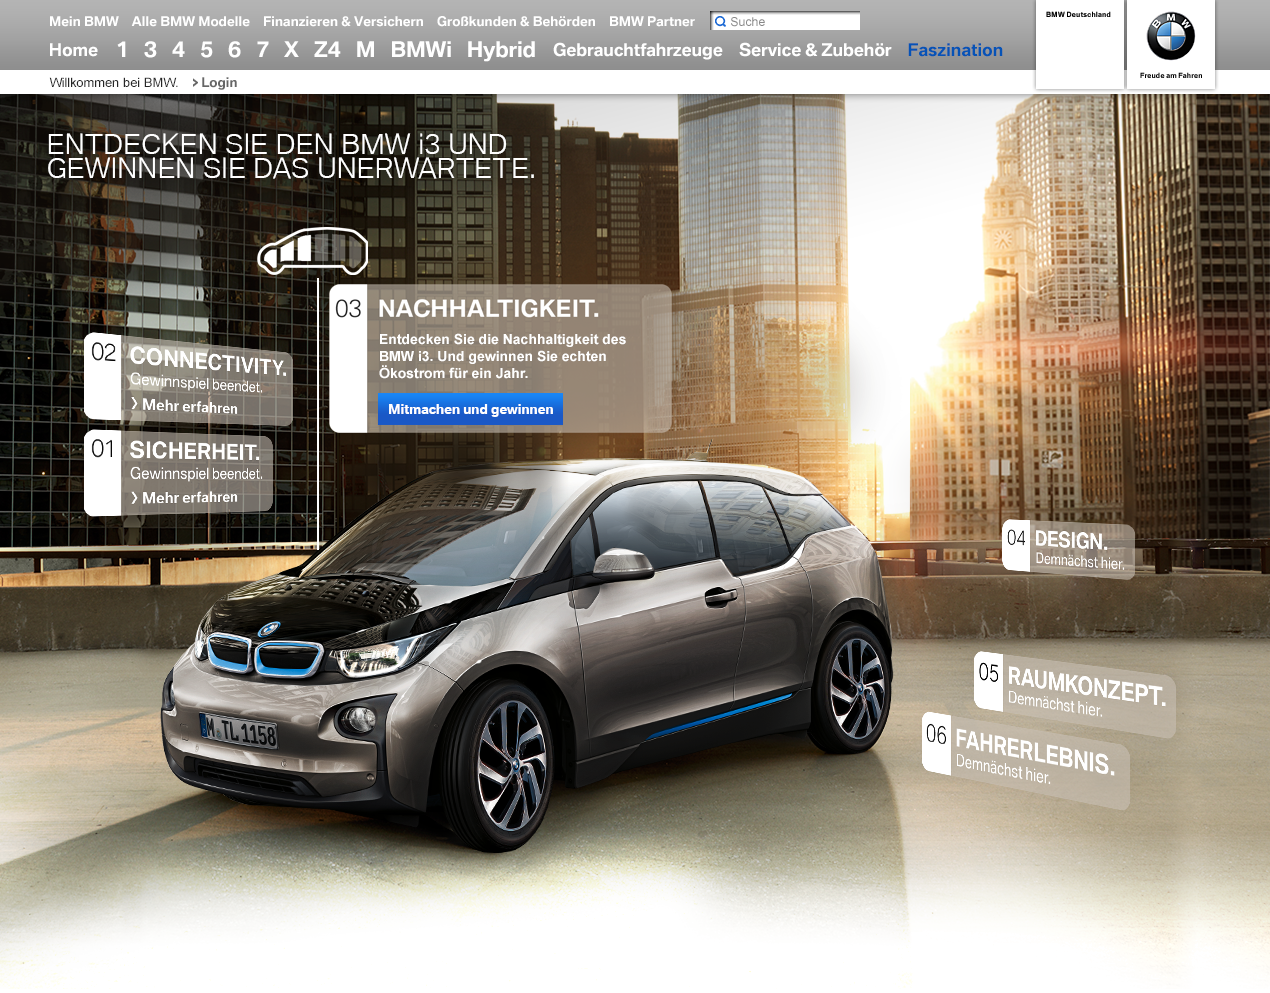Viewport: 1270px width, 993px height.
Task: Click Mehr erfahren under Sicherheit
Action: click(189, 497)
